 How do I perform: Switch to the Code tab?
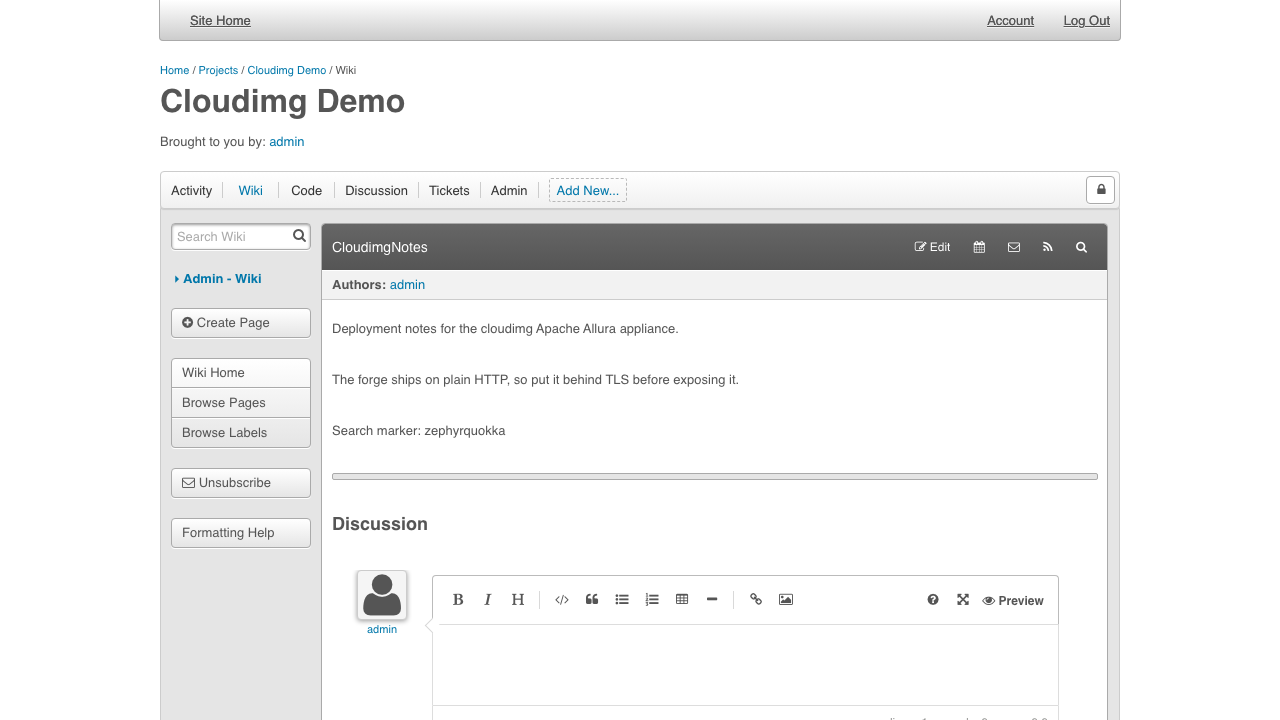(x=306, y=191)
